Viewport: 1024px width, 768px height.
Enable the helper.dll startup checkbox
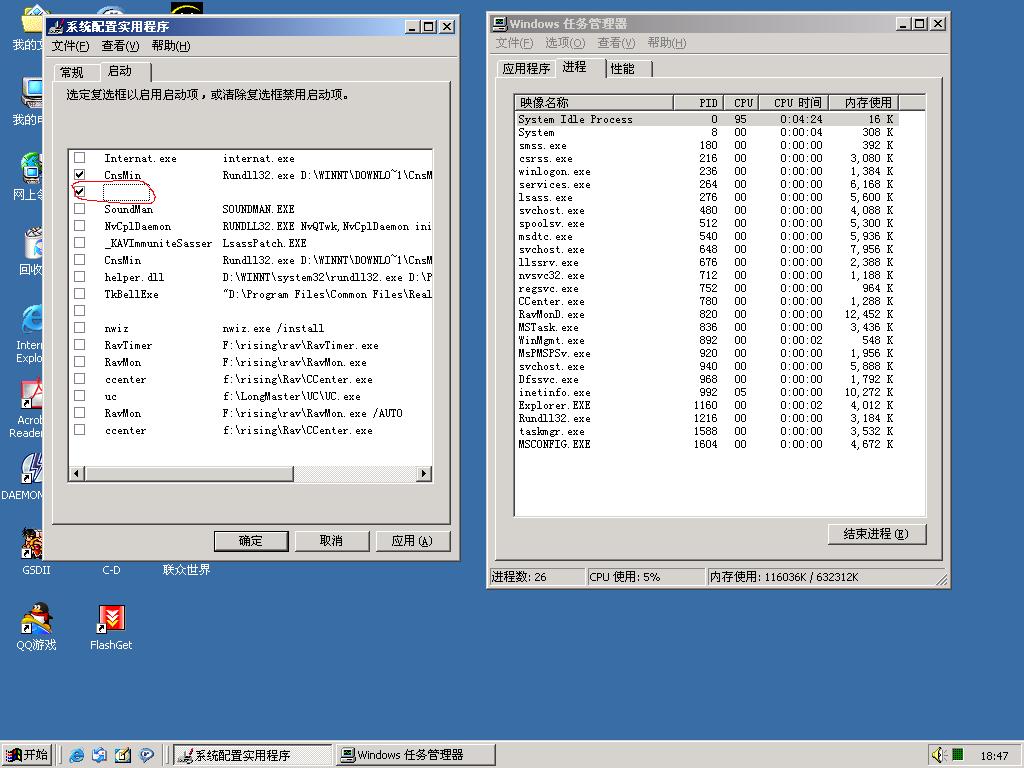[80, 276]
